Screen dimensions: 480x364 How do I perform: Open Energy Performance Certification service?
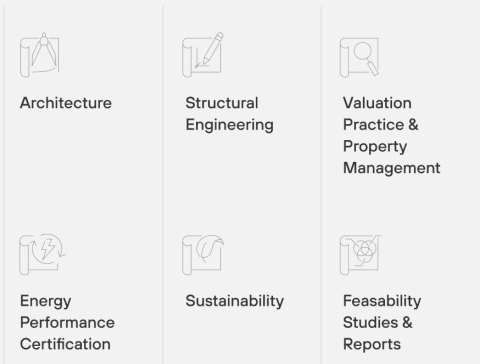tap(67, 322)
